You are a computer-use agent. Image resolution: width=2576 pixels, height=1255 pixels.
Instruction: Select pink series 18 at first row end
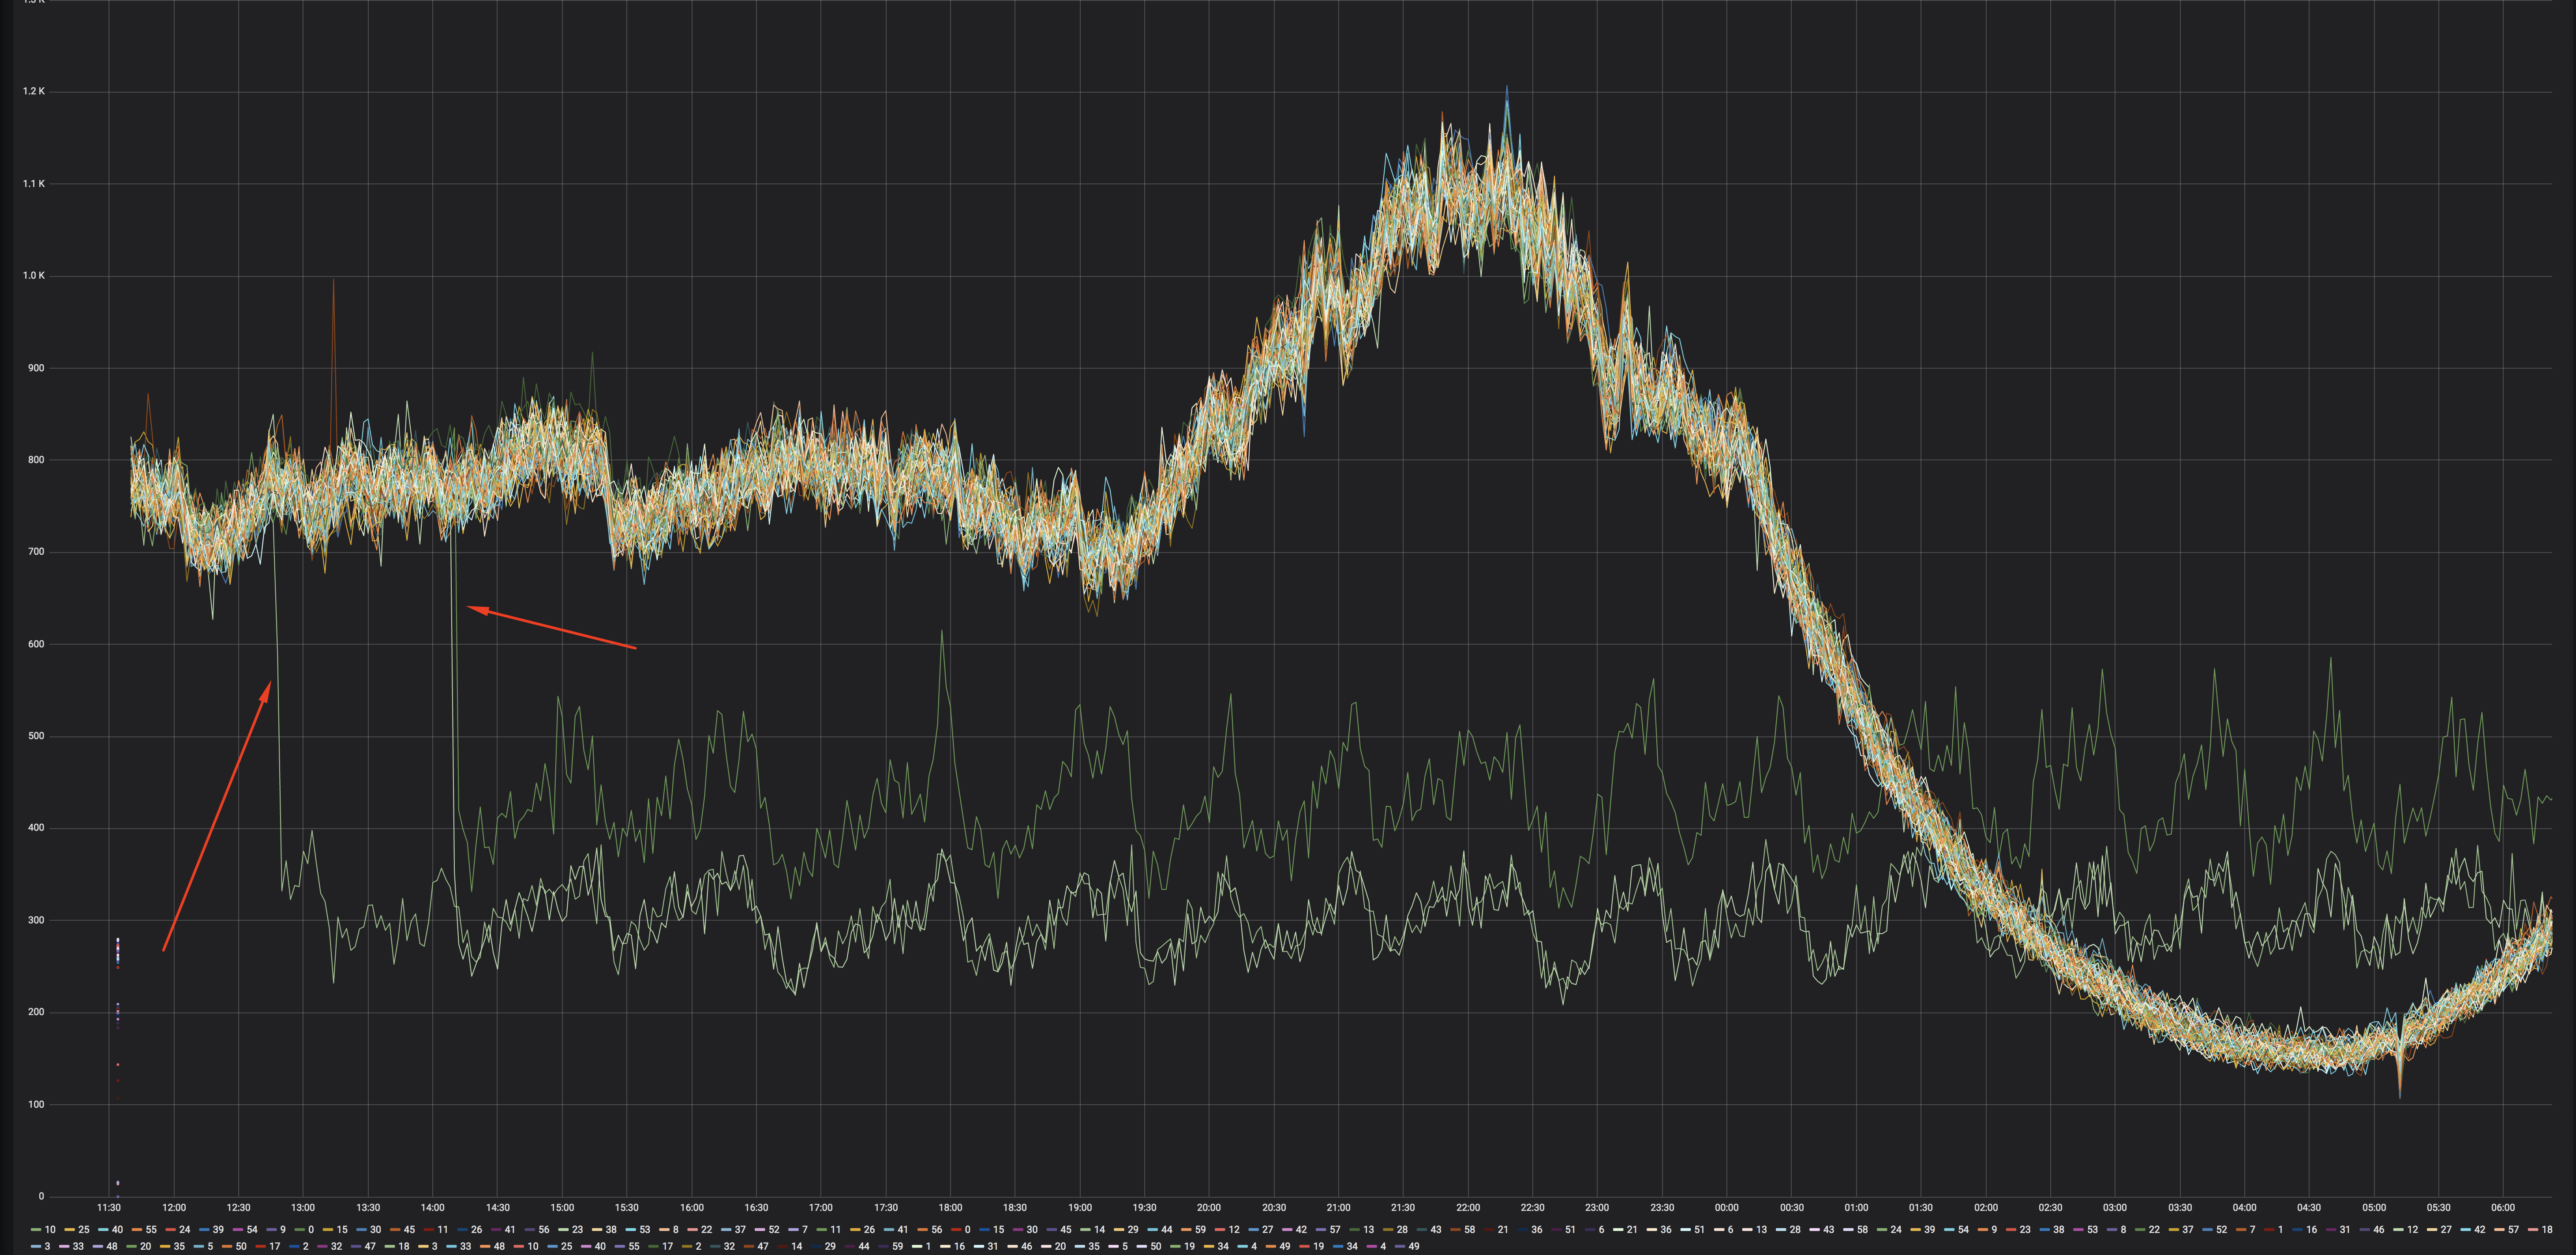(2547, 1230)
